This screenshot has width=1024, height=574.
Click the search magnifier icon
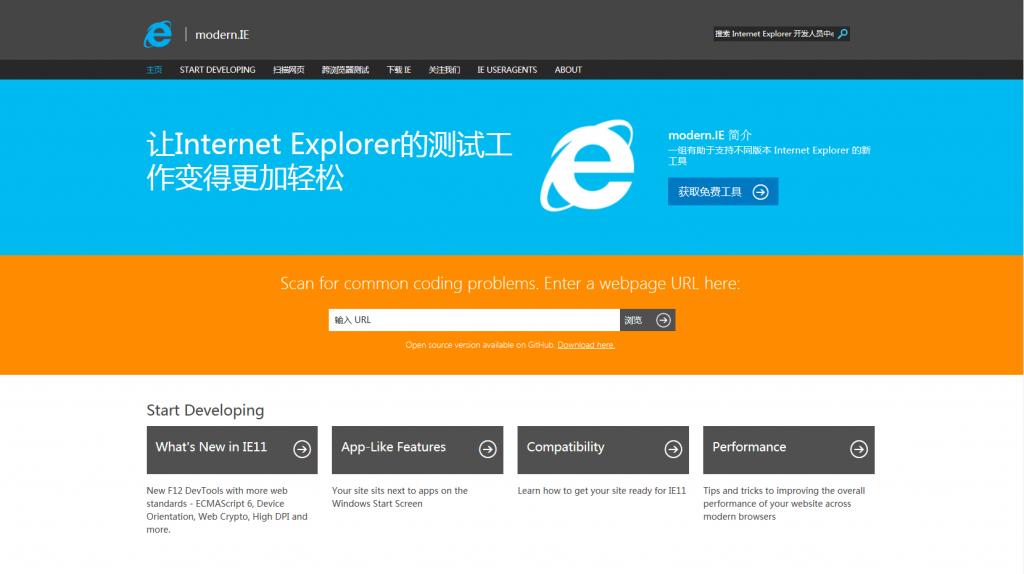[842, 33]
